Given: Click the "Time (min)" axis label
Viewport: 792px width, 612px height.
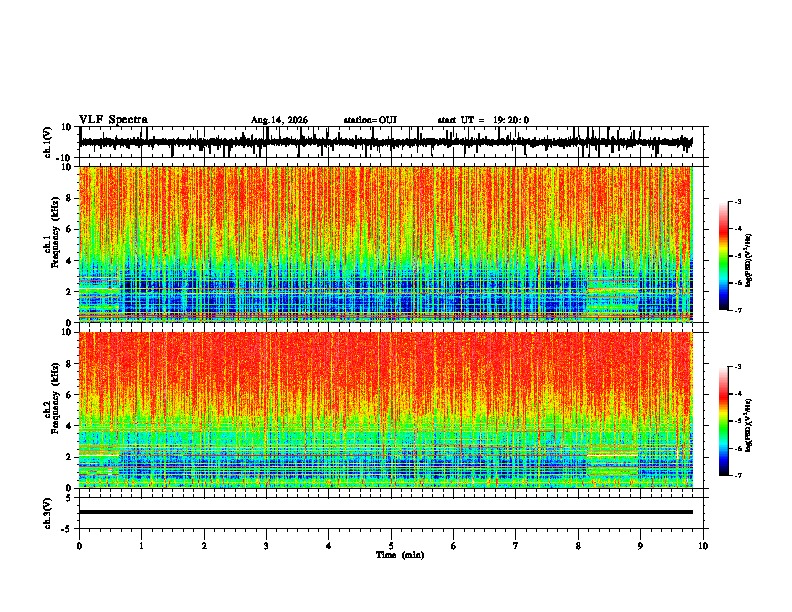Looking at the screenshot, I should point(400,555).
